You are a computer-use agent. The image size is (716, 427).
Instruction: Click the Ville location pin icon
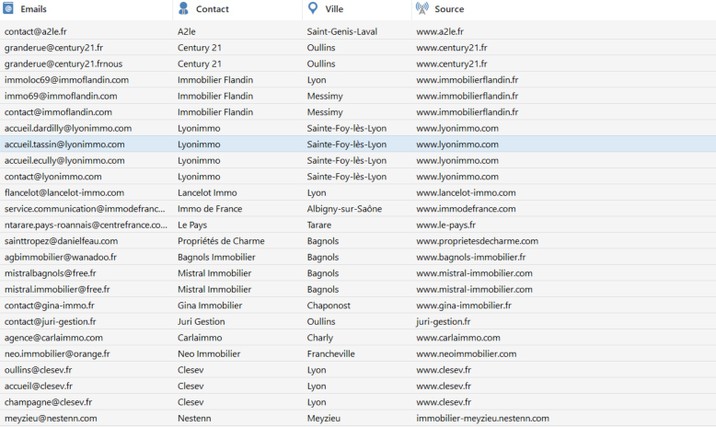click(313, 8)
